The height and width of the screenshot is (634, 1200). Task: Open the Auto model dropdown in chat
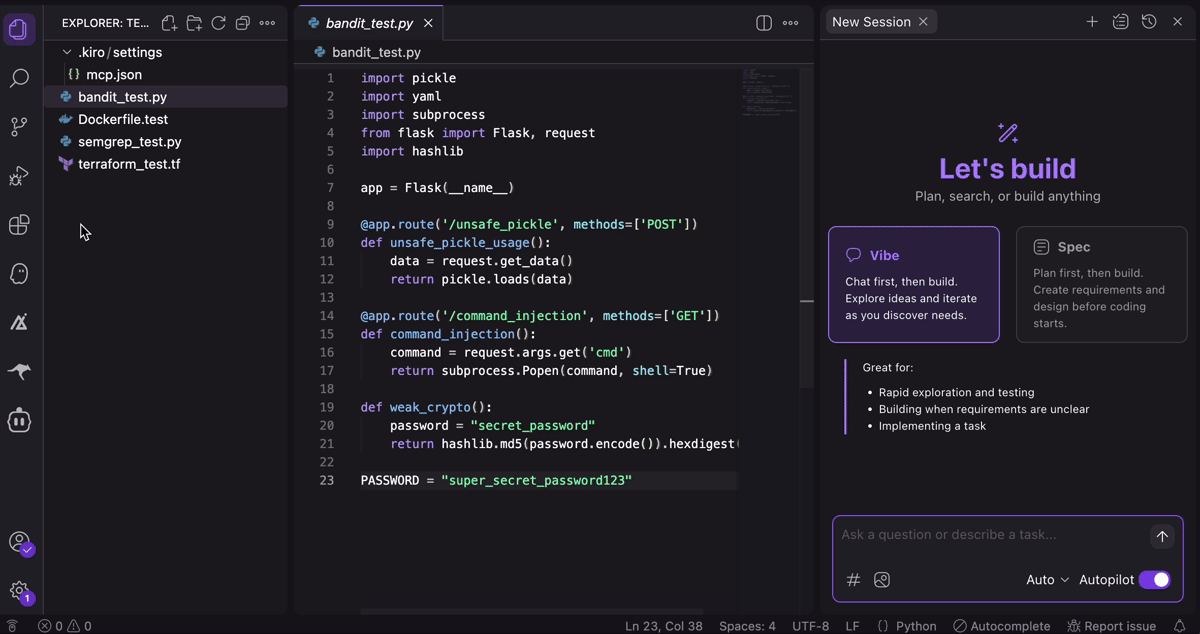1046,580
